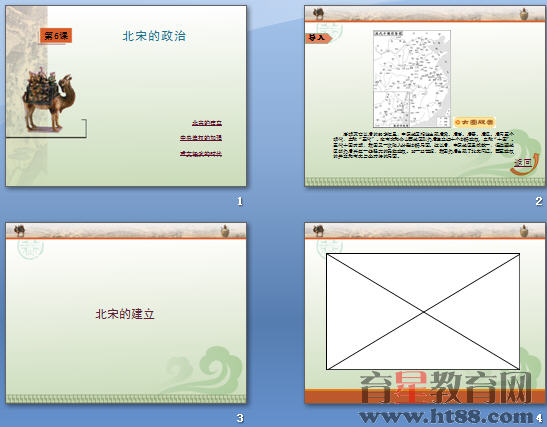547x427 pixels.
Task: Select the slide 3 北宋的建立 thumbnail
Action: (126, 313)
